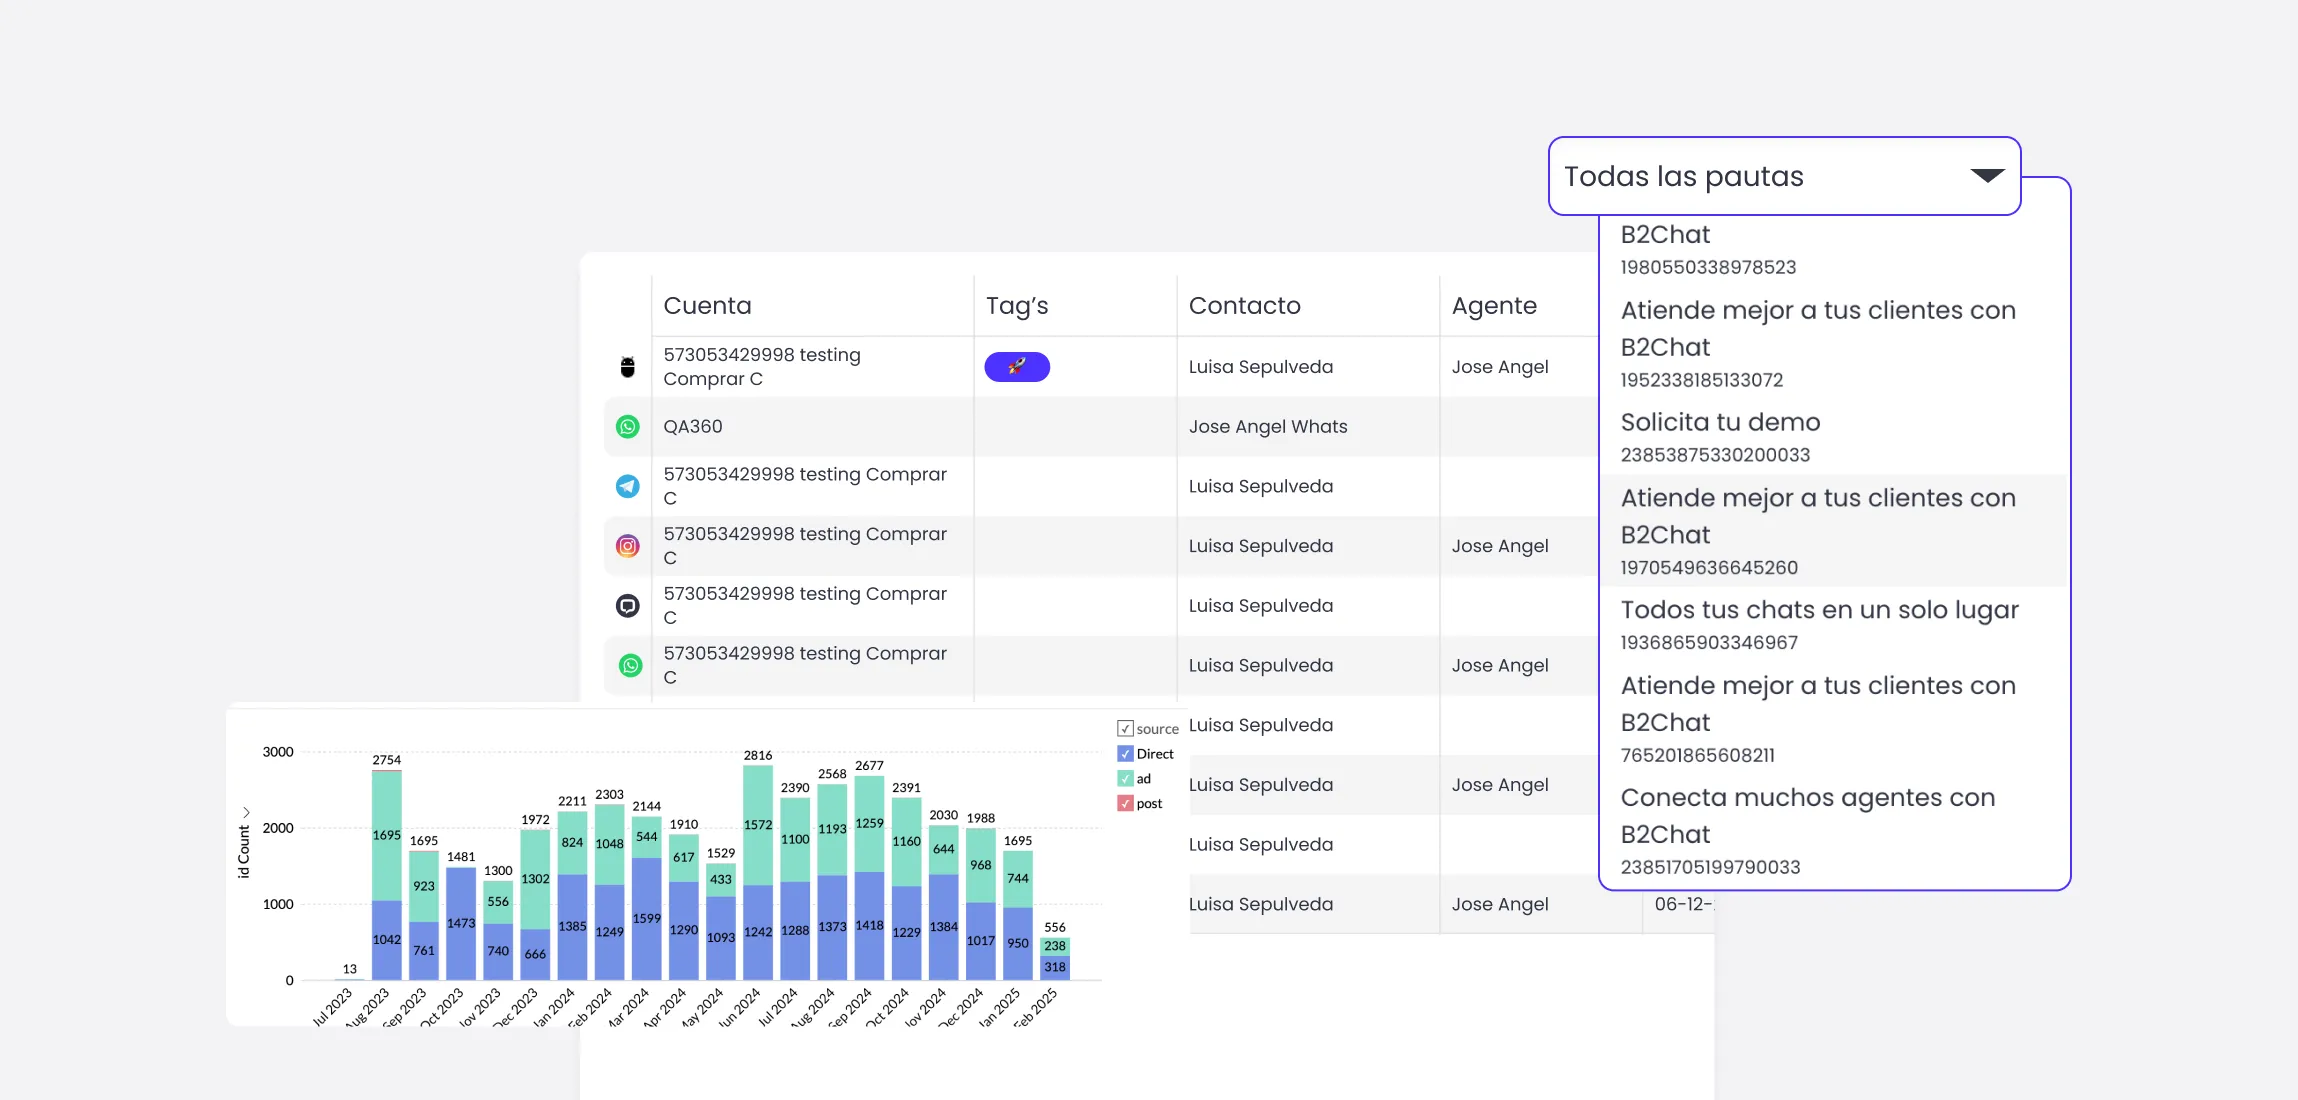Click the Sep 2024 total label 2677
2298x1100 pixels.
coord(869,766)
